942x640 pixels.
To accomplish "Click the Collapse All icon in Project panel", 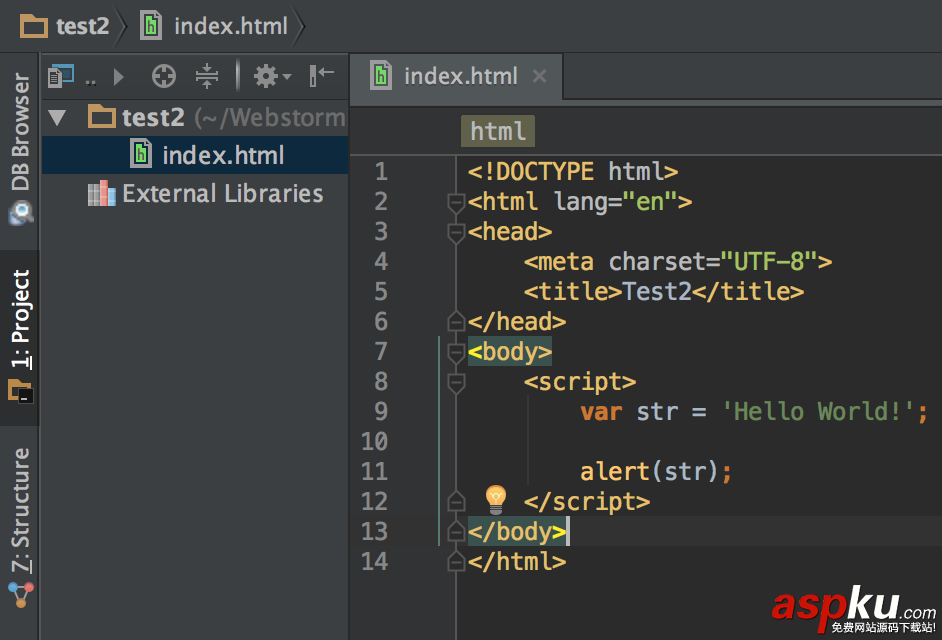I will click(x=207, y=76).
